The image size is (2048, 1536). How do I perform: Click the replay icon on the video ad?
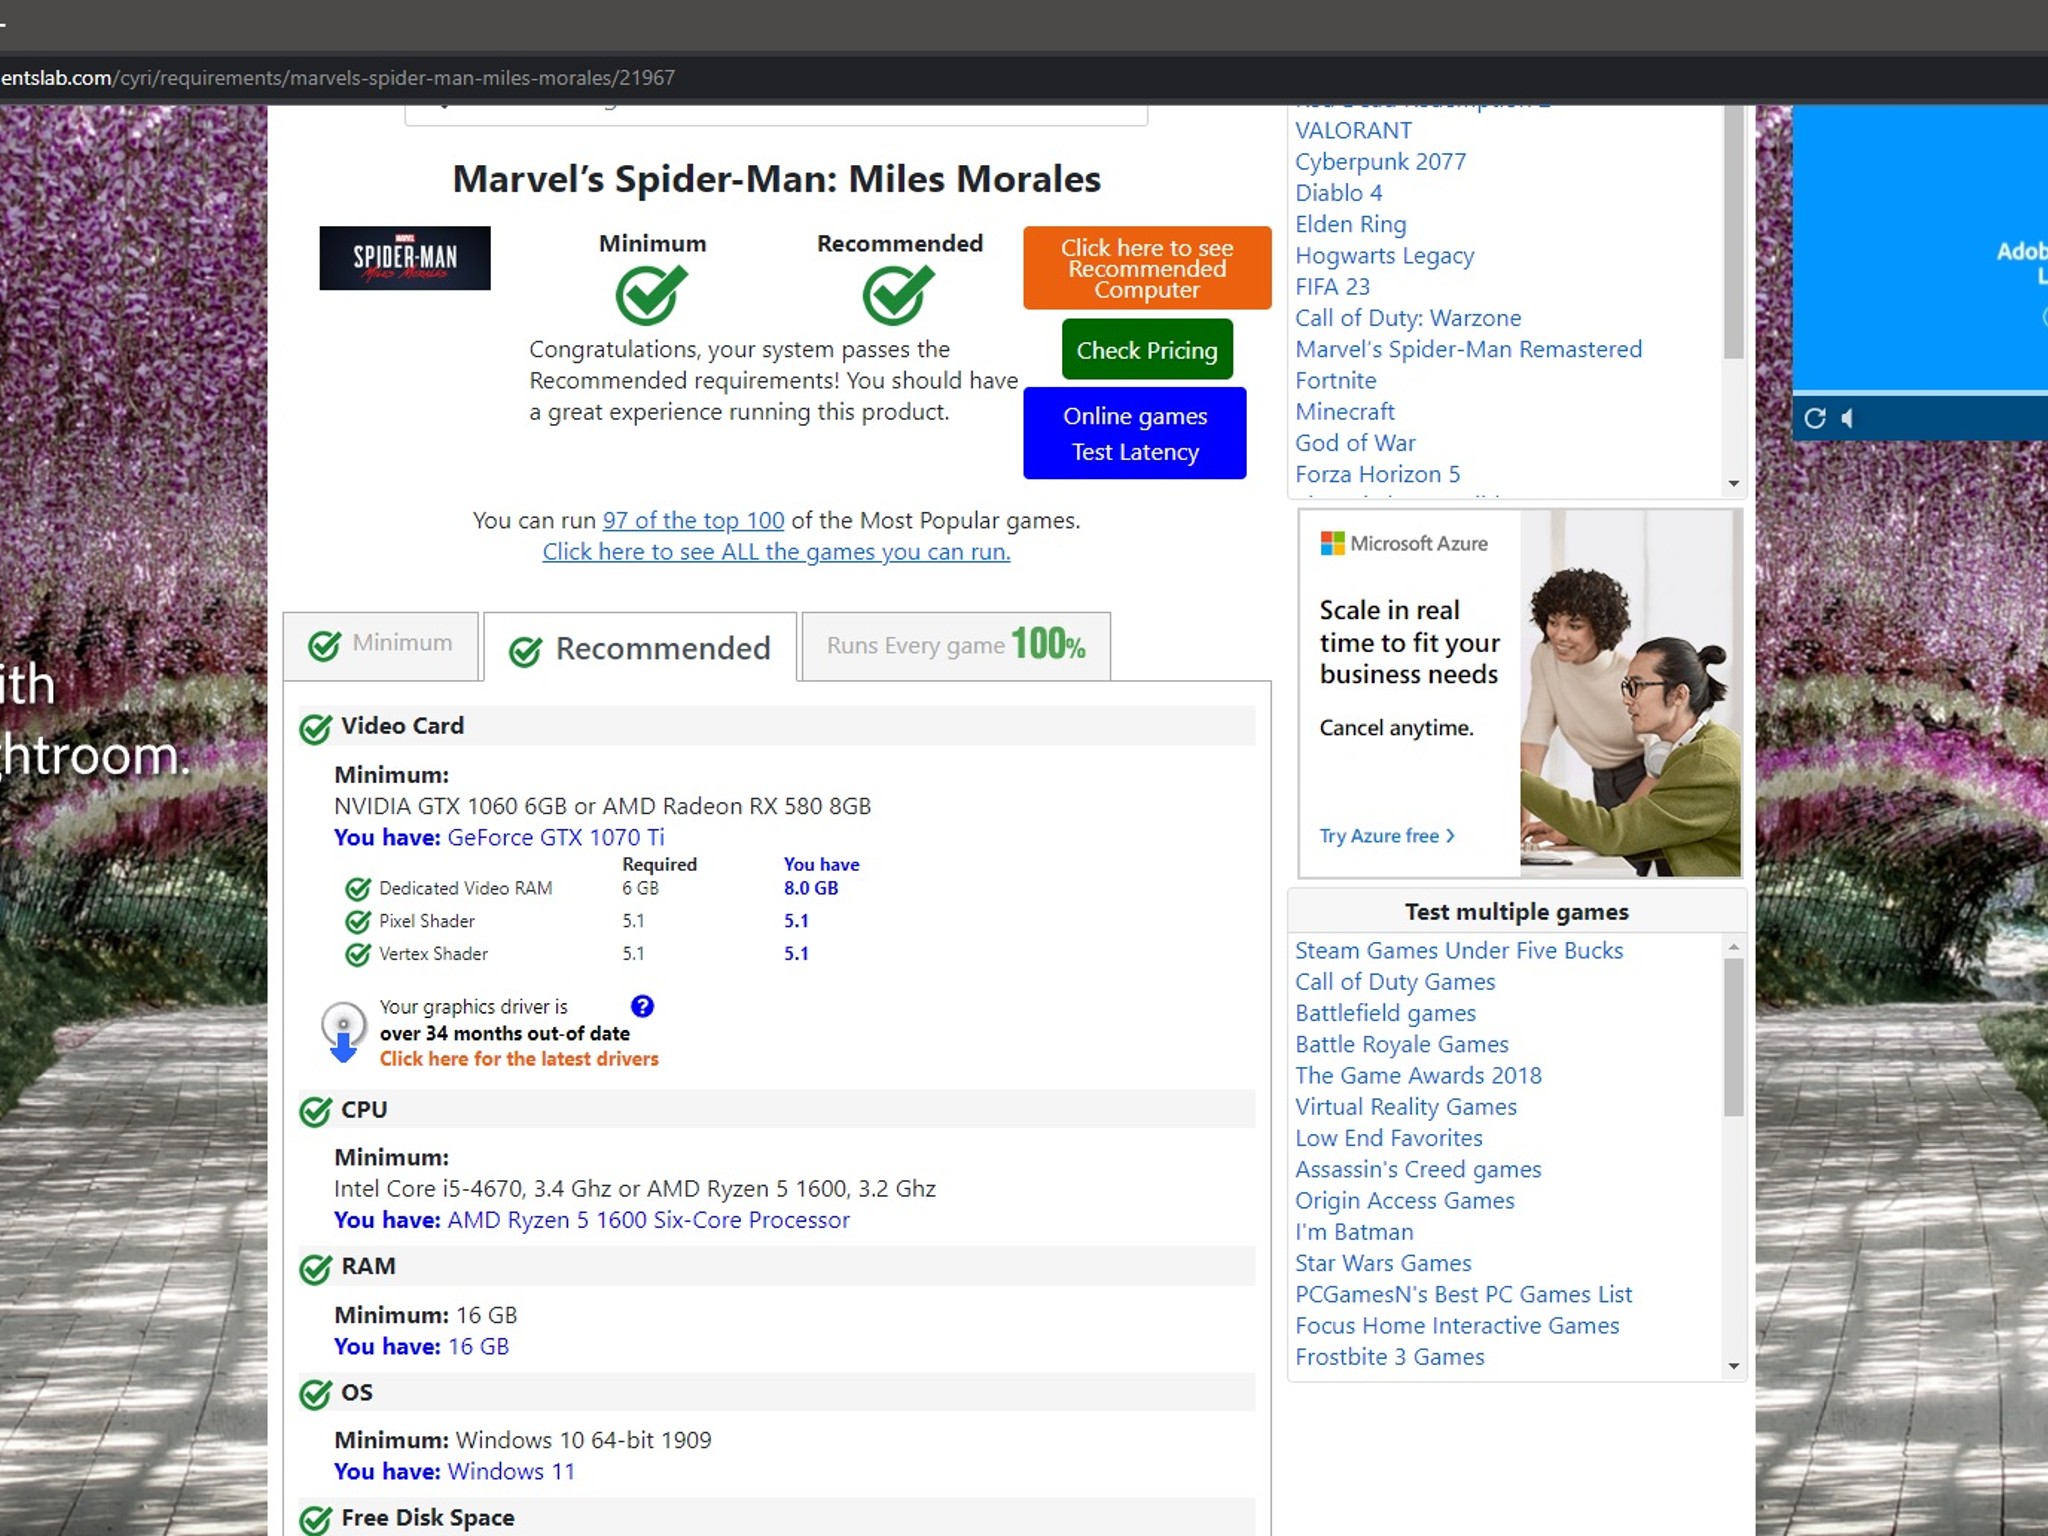tap(1815, 418)
